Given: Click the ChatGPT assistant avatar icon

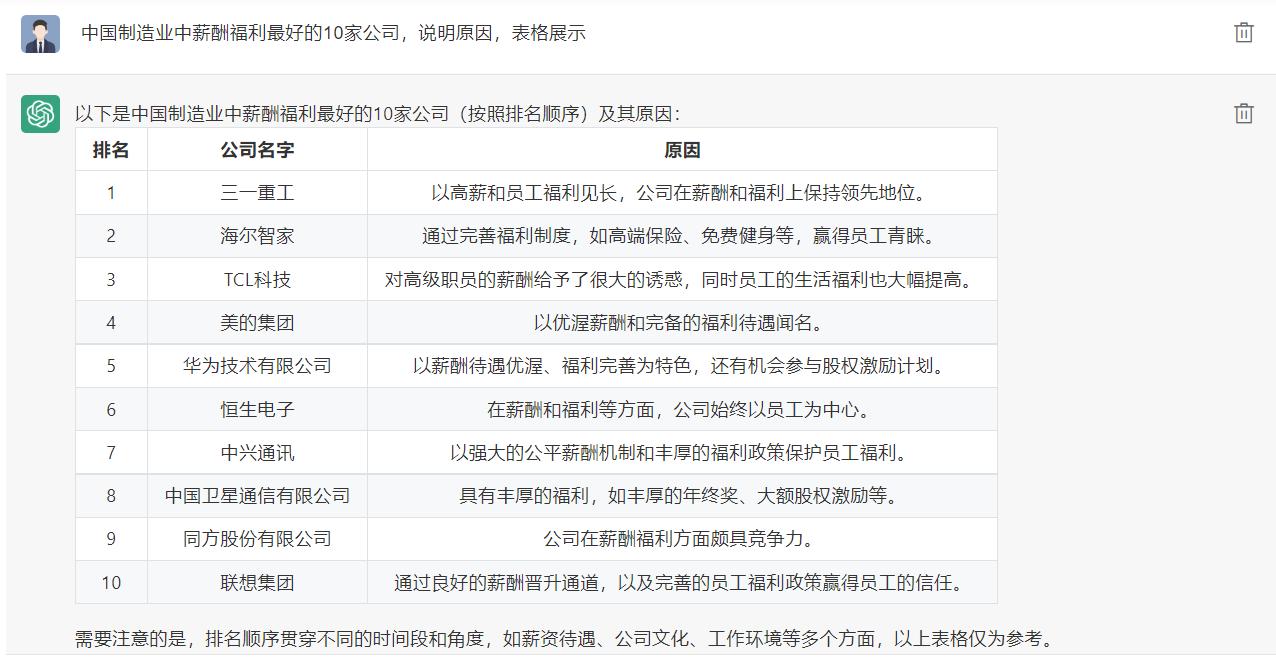Looking at the screenshot, I should click(40, 115).
